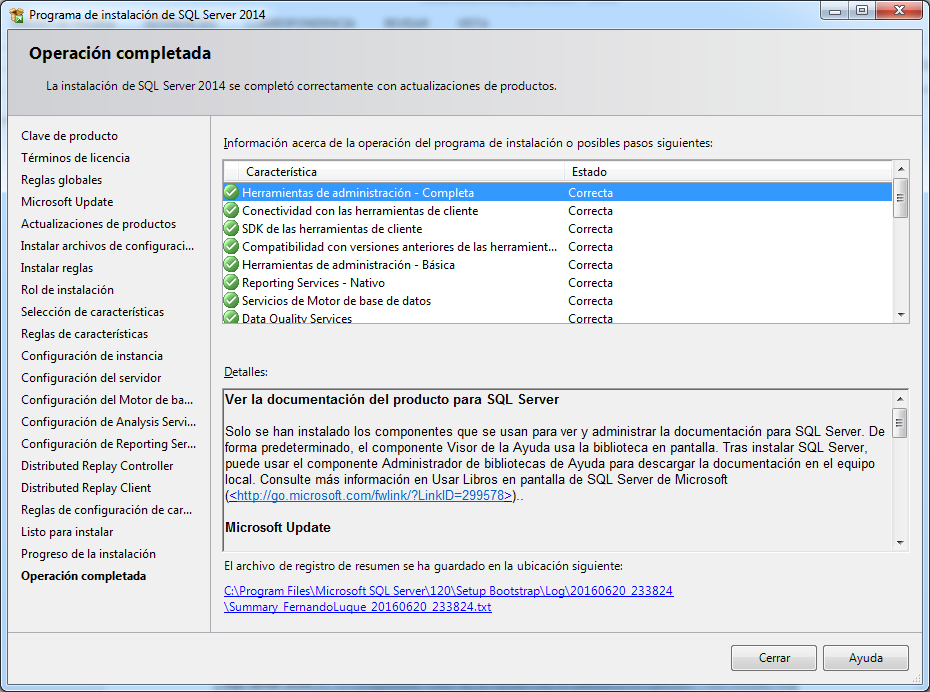Image resolution: width=930 pixels, height=692 pixels.
Task: Click Correcta status for Servicios de Motor row
Action: 590,300
